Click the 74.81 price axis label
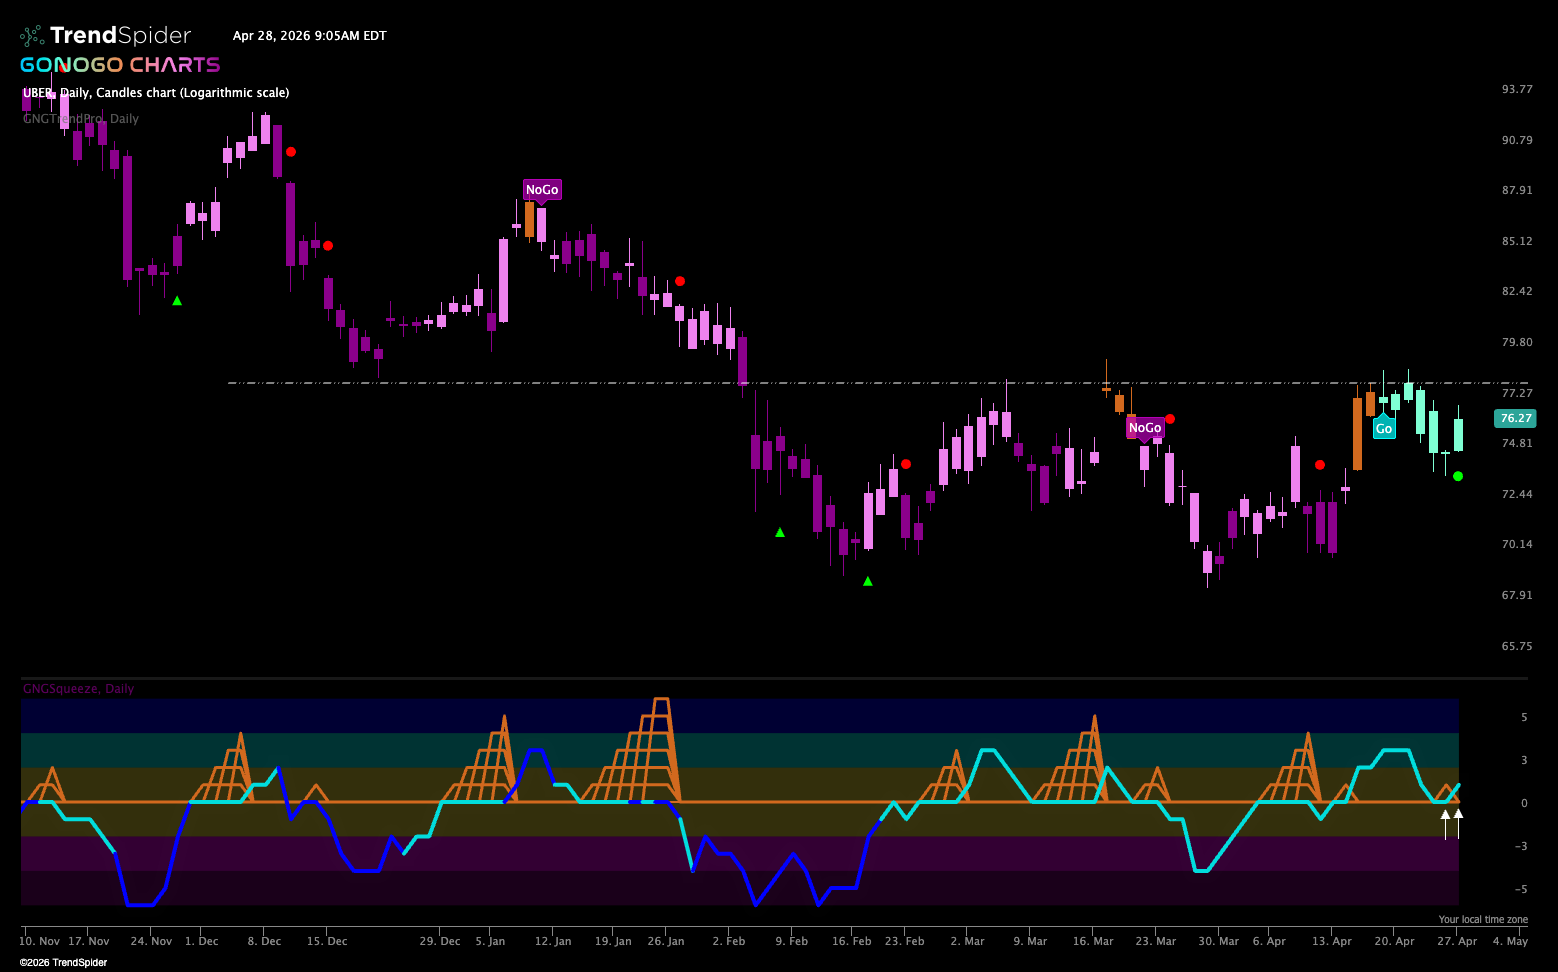Screen dimensions: 1558x972 tap(1517, 443)
